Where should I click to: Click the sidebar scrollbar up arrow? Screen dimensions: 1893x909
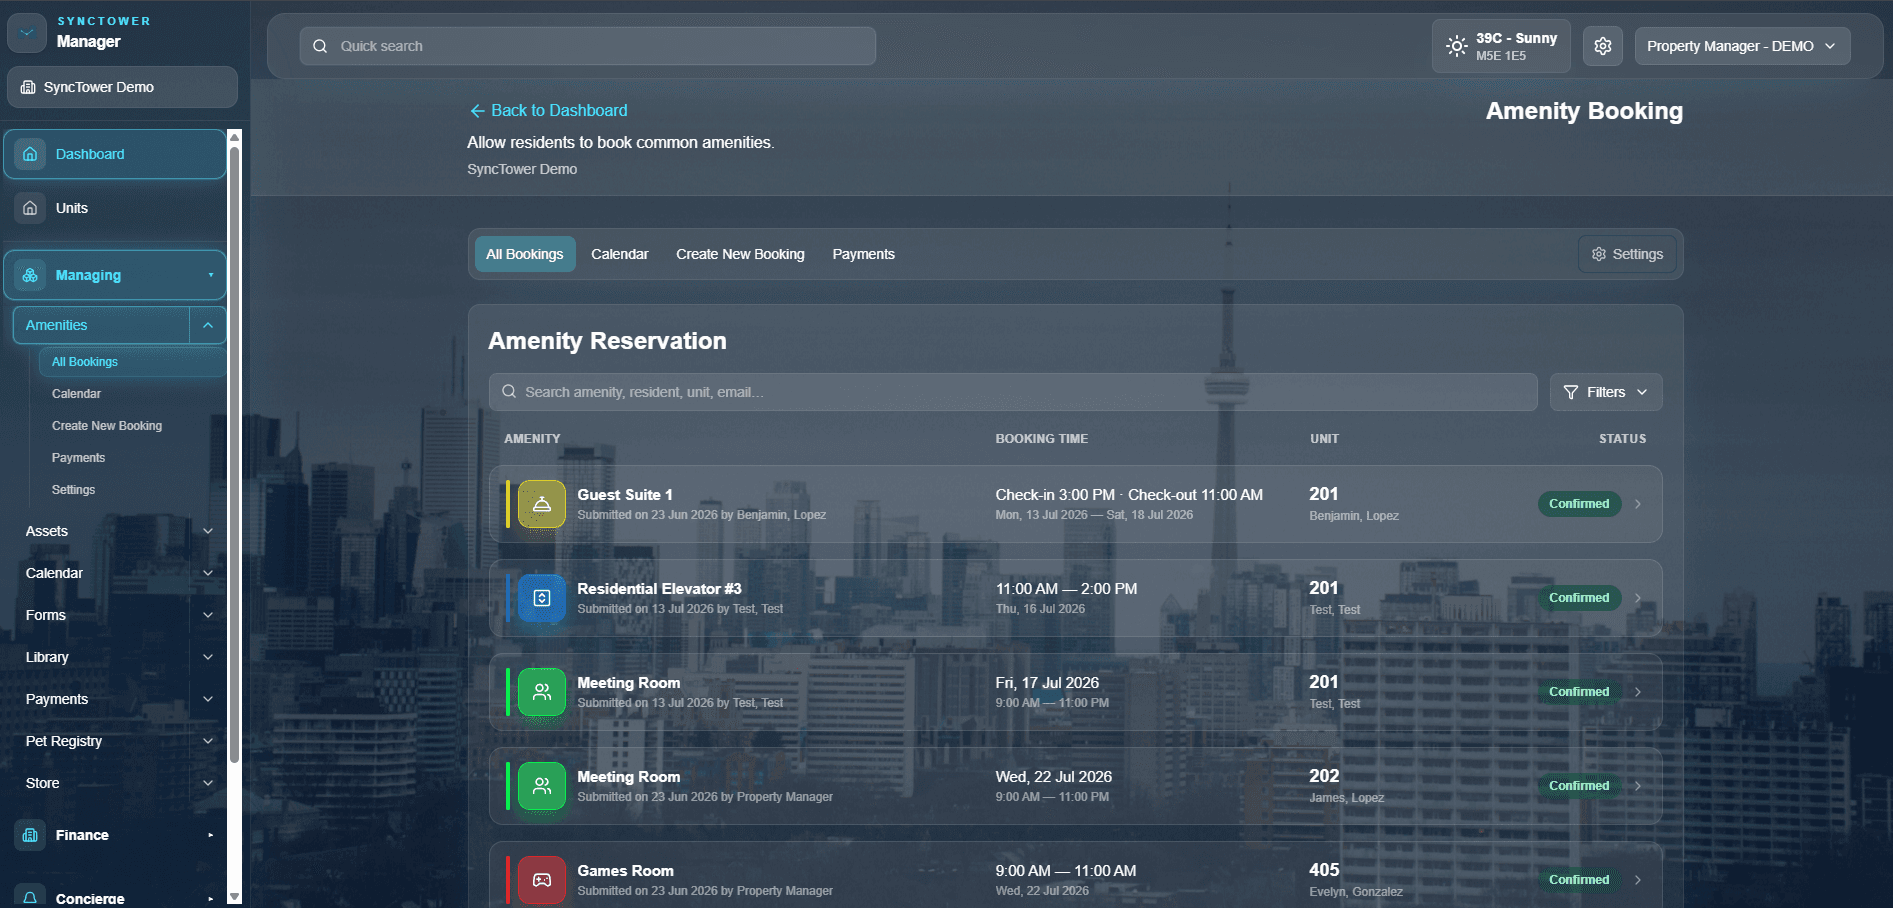pyautogui.click(x=235, y=137)
